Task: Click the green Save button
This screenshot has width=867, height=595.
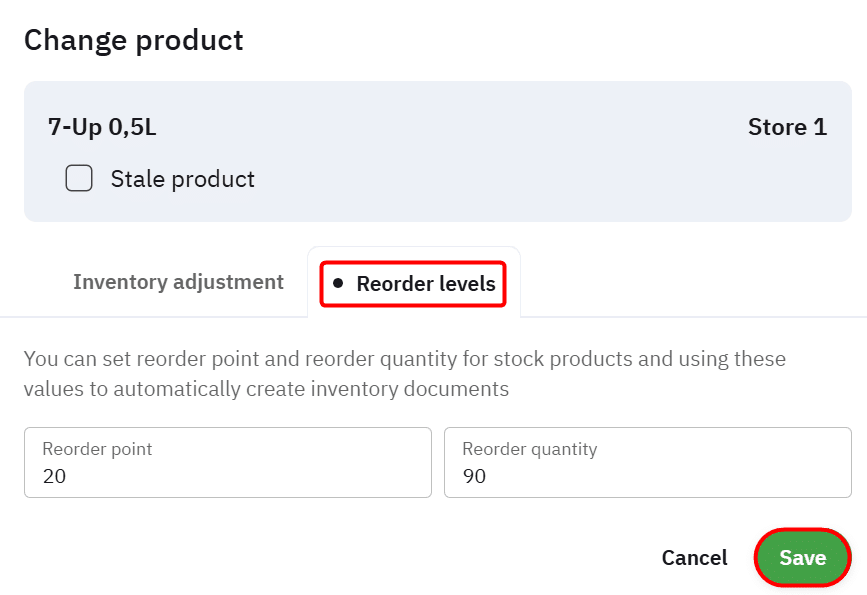Action: [x=802, y=557]
